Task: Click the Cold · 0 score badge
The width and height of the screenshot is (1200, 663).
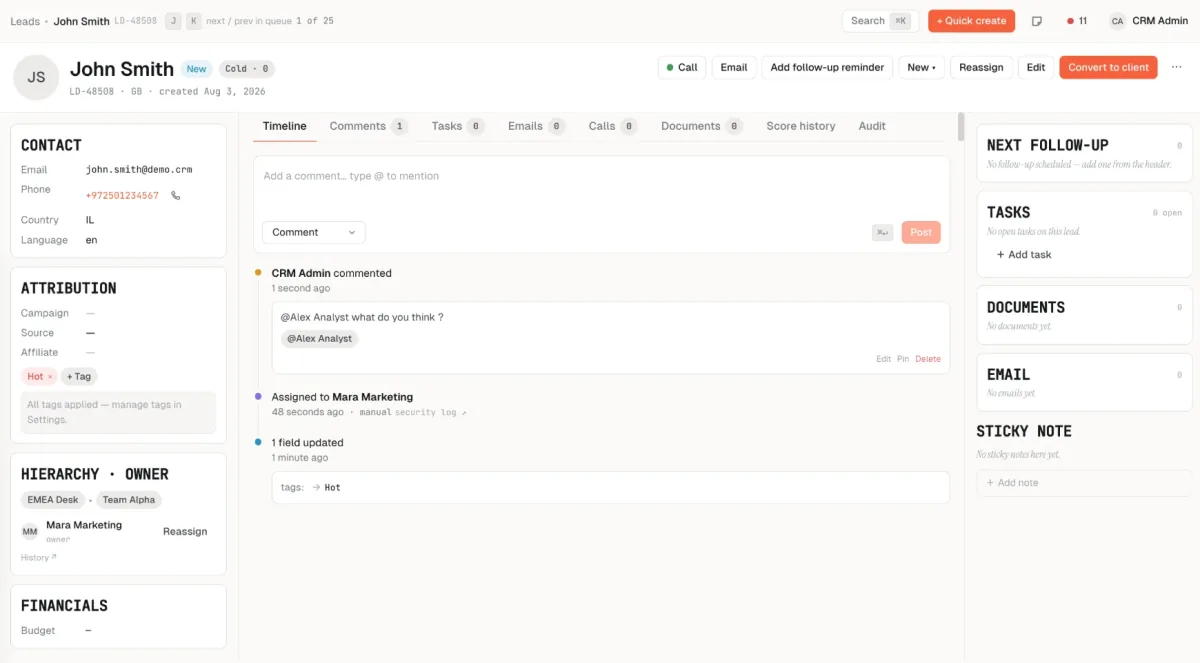Action: pyautogui.click(x=247, y=69)
